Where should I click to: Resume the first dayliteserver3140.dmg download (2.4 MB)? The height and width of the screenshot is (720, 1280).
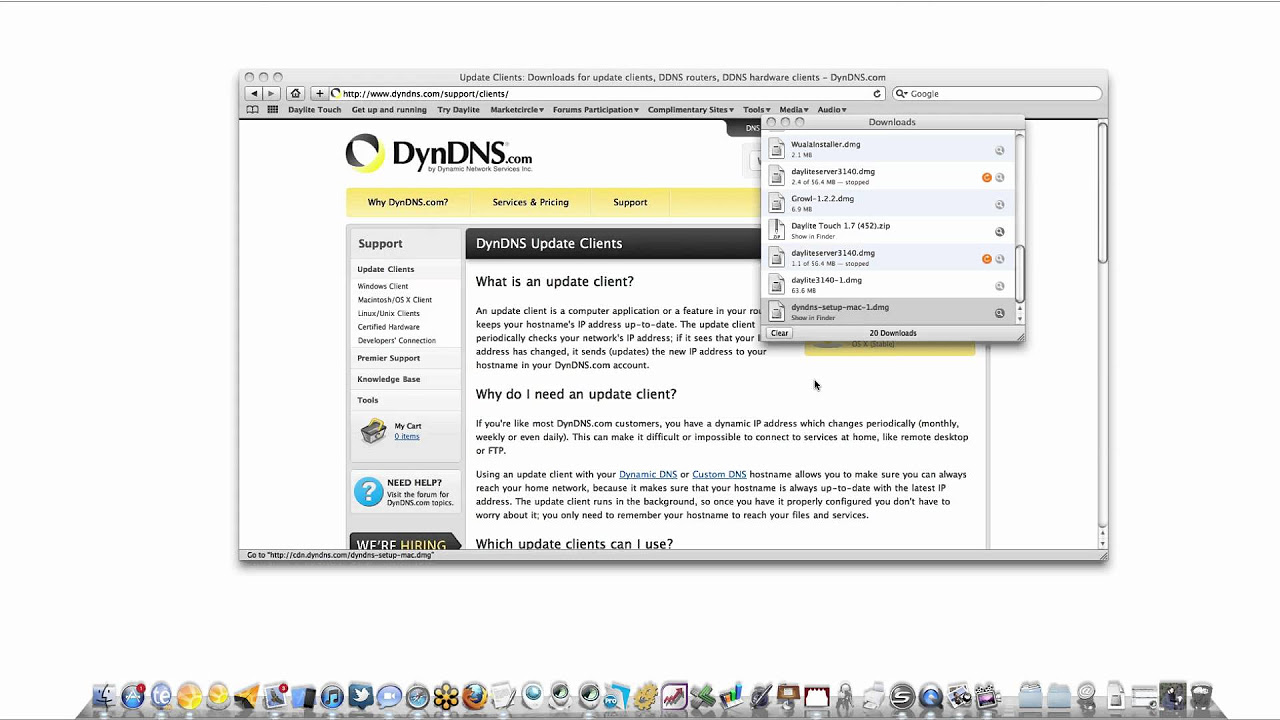point(986,177)
